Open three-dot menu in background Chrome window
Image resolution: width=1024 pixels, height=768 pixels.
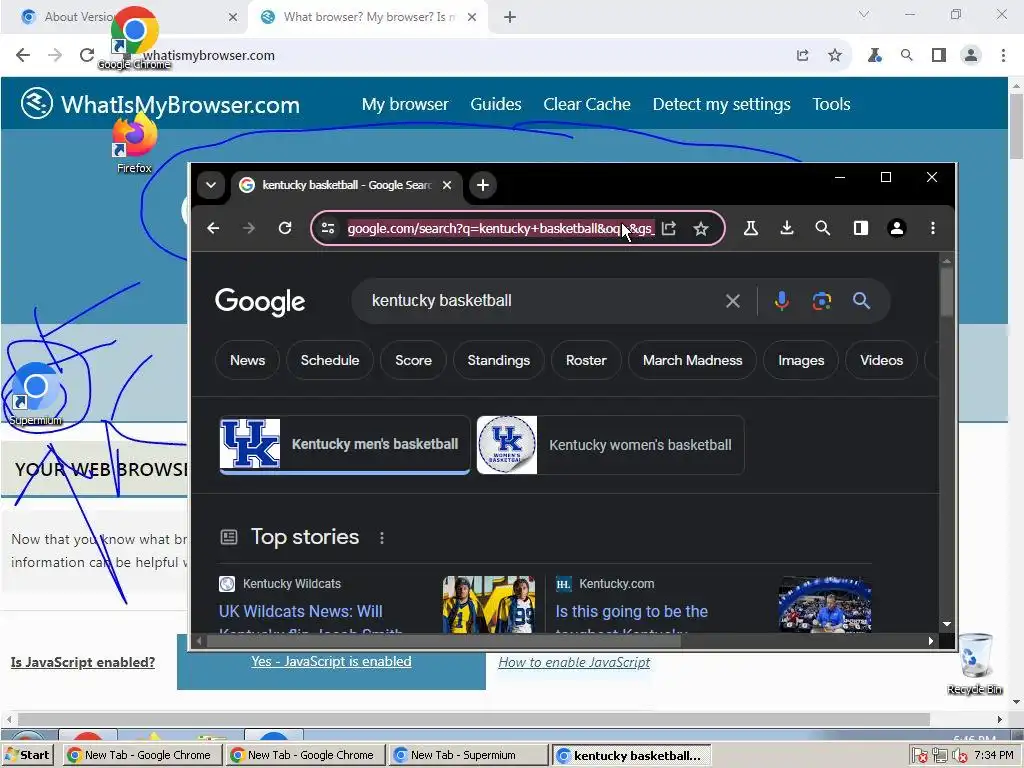click(1003, 56)
